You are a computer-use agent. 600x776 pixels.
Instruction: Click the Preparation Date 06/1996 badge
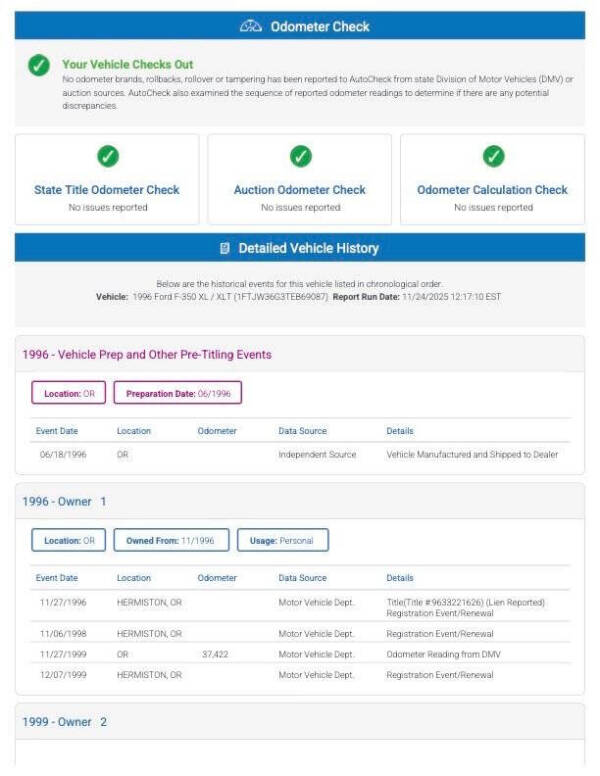click(178, 394)
